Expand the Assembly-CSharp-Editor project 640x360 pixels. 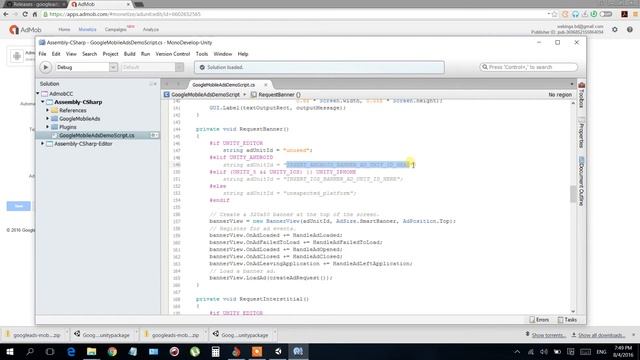42,144
